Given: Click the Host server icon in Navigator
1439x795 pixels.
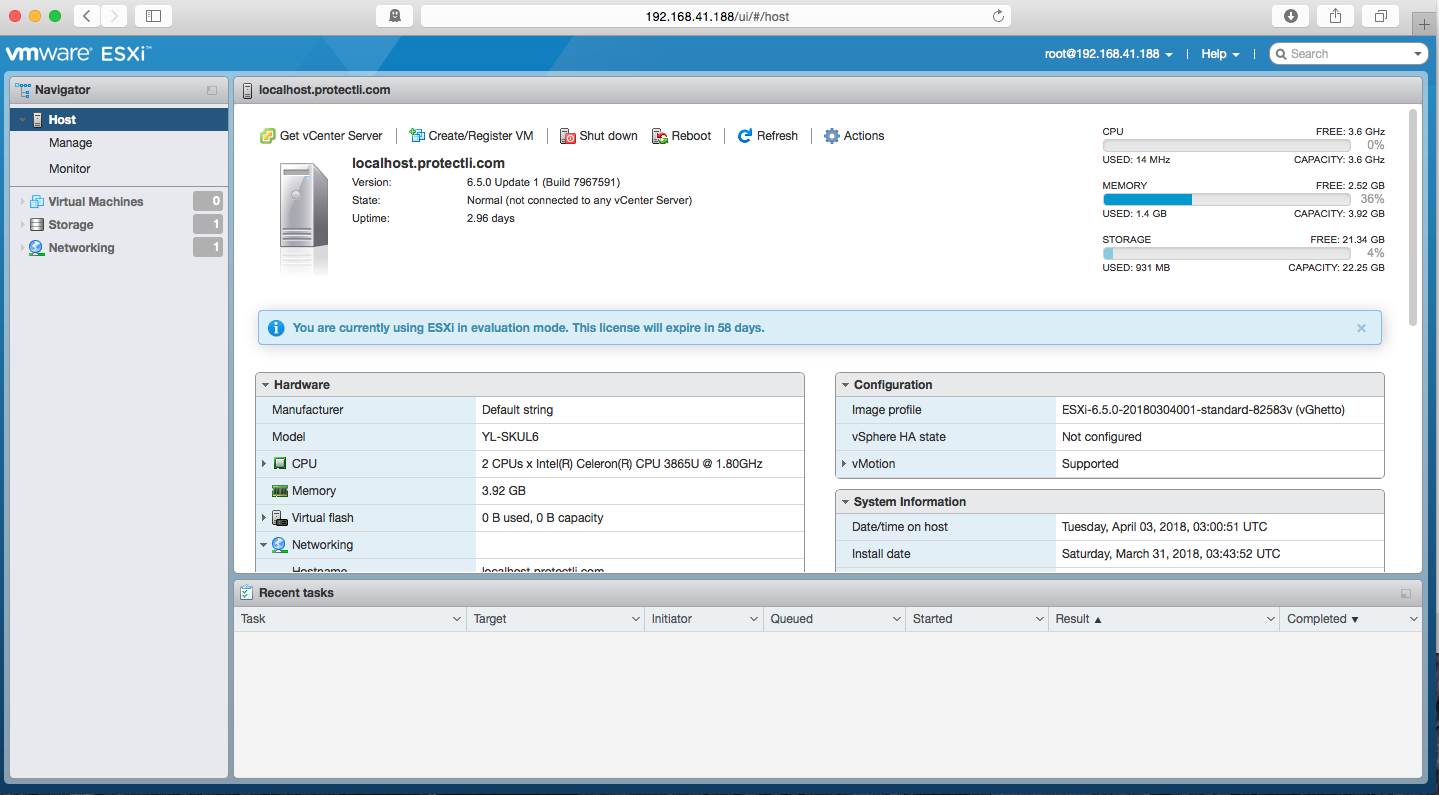Looking at the screenshot, I should pos(38,119).
